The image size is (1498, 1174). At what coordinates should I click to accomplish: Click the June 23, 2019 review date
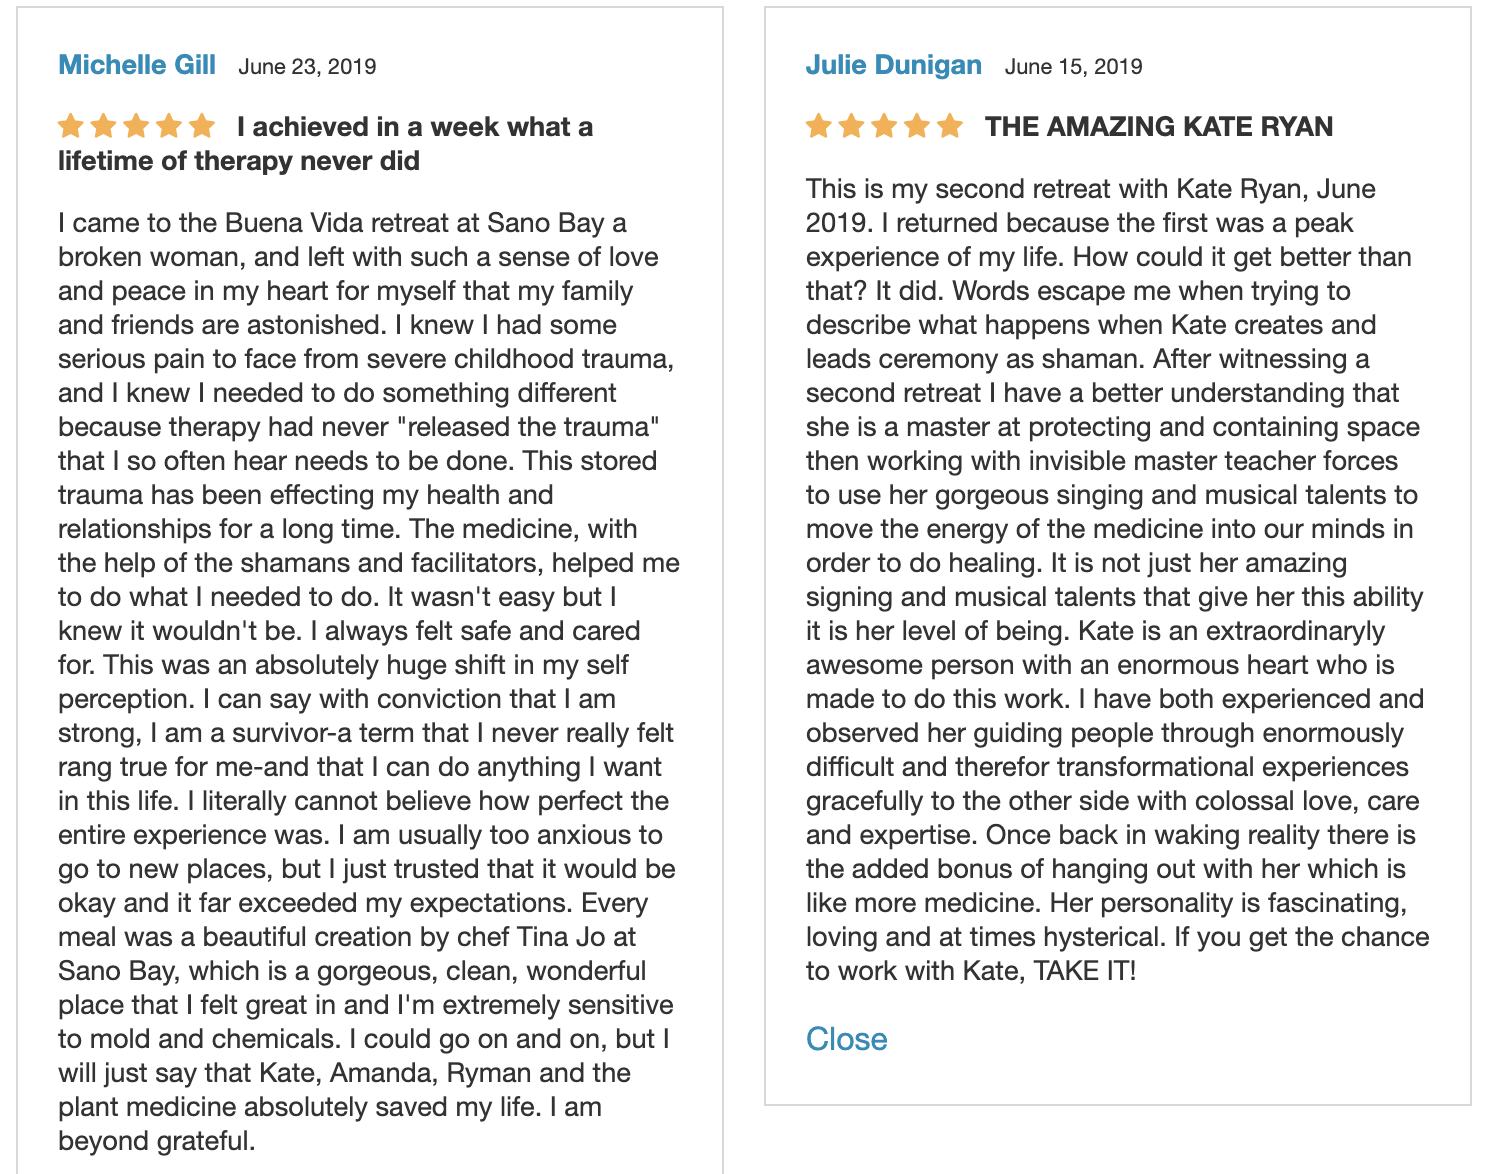(x=307, y=67)
